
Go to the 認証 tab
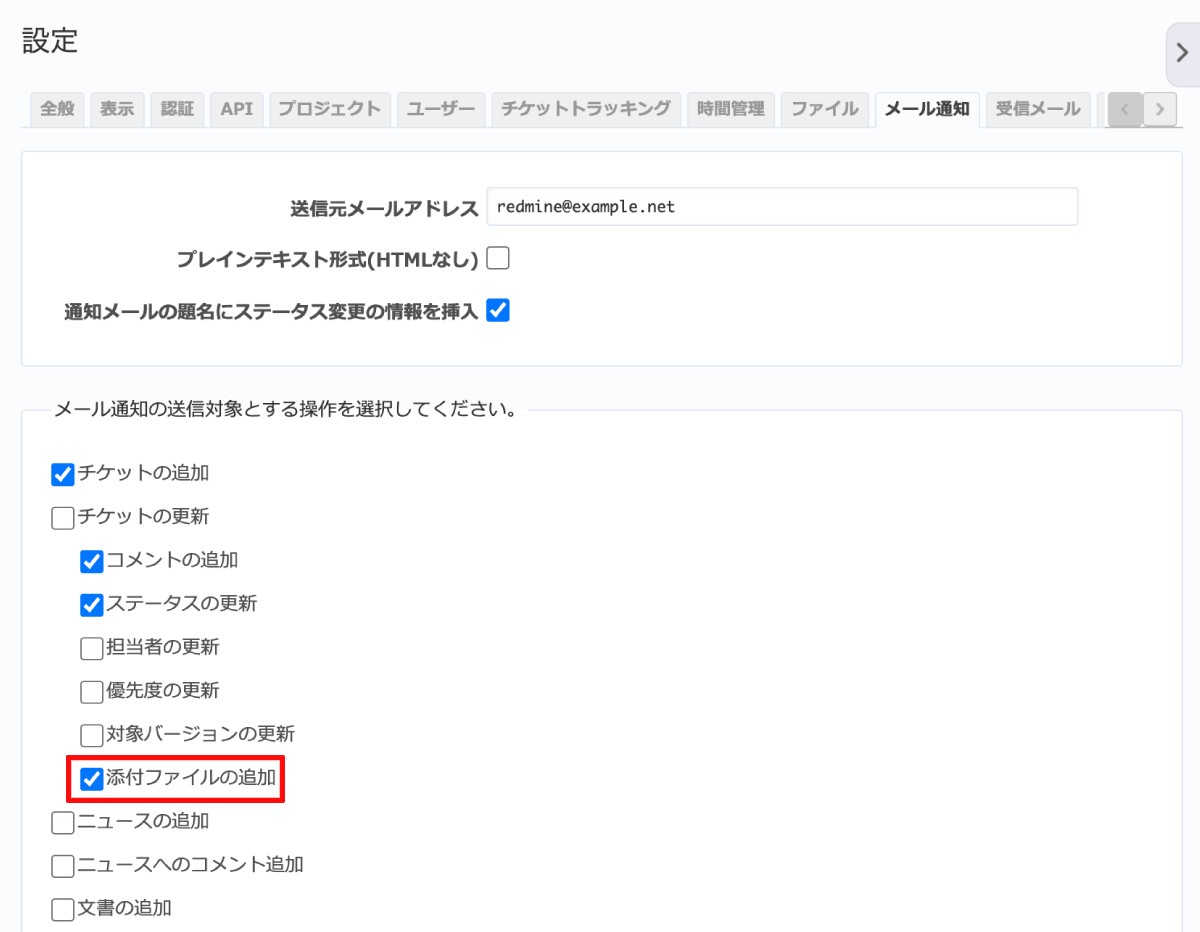point(178,109)
